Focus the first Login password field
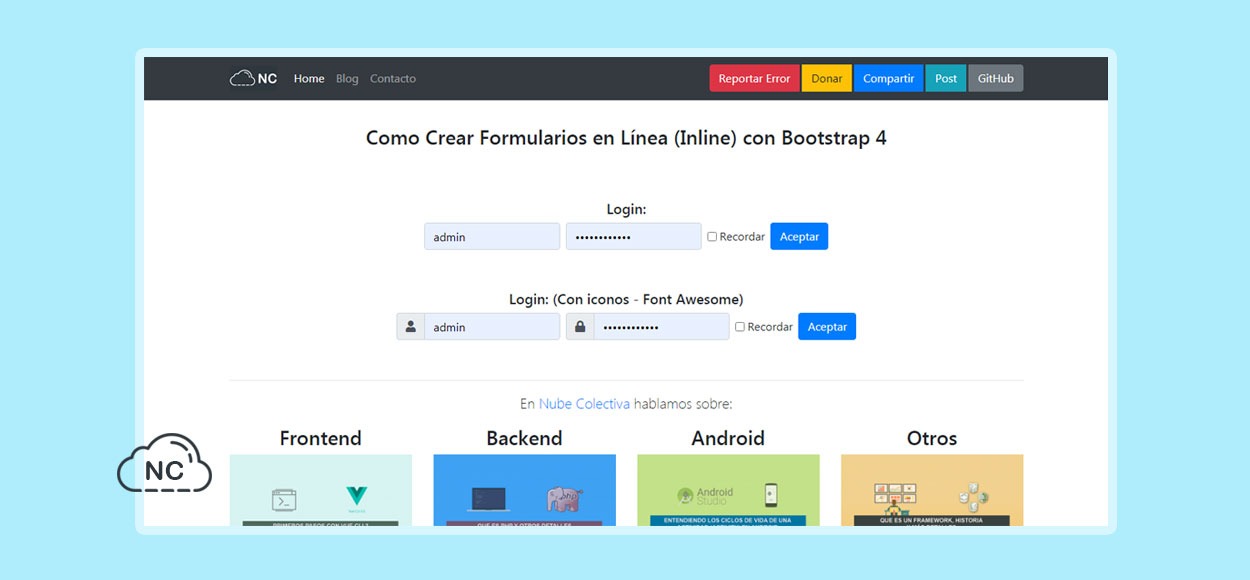 (634, 237)
